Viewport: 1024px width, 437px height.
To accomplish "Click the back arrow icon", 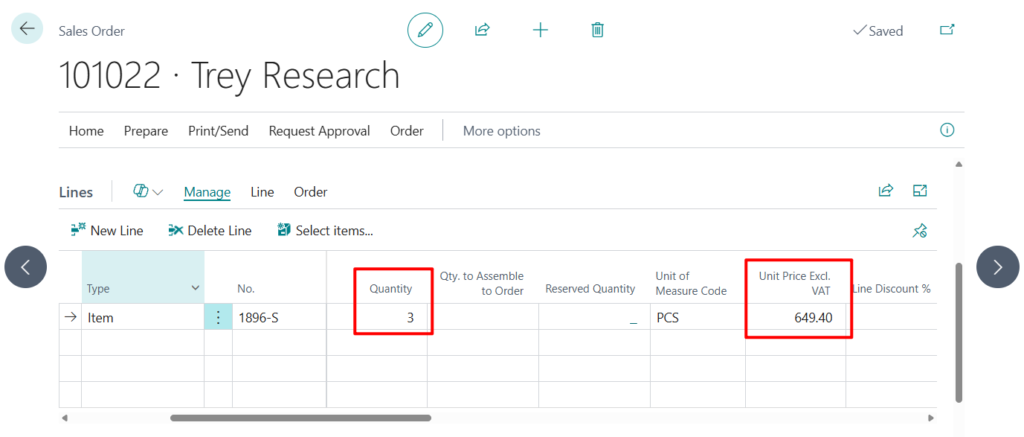I will 26,29.
